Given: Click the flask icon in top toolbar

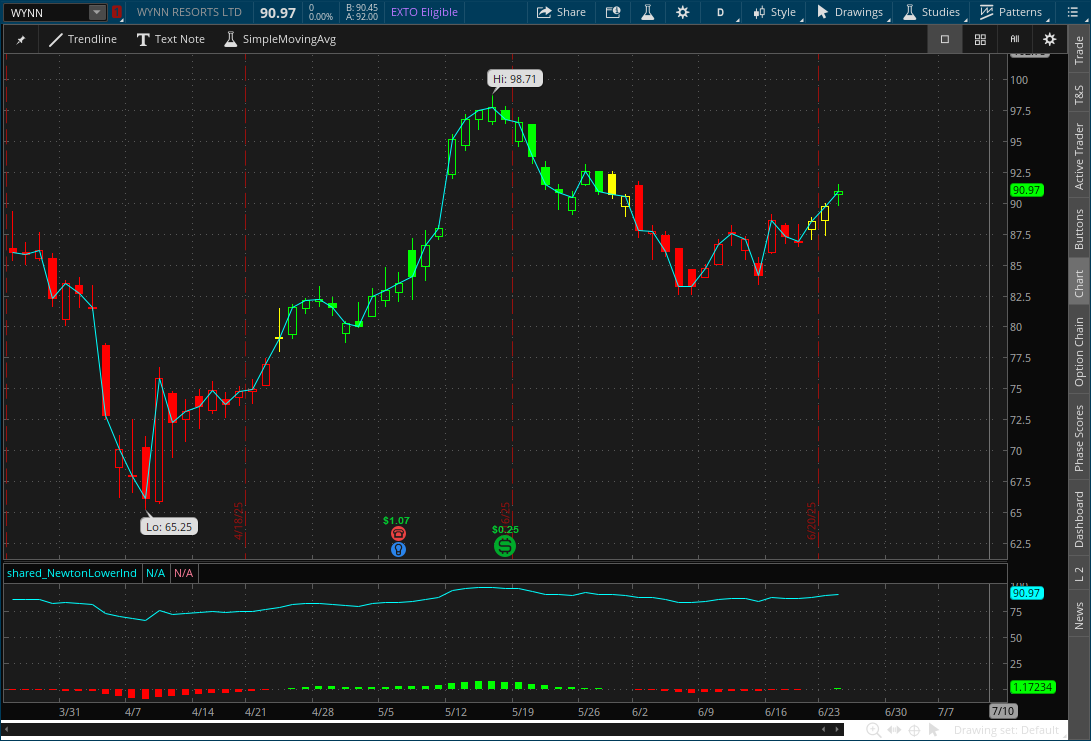Looking at the screenshot, I should [x=647, y=12].
